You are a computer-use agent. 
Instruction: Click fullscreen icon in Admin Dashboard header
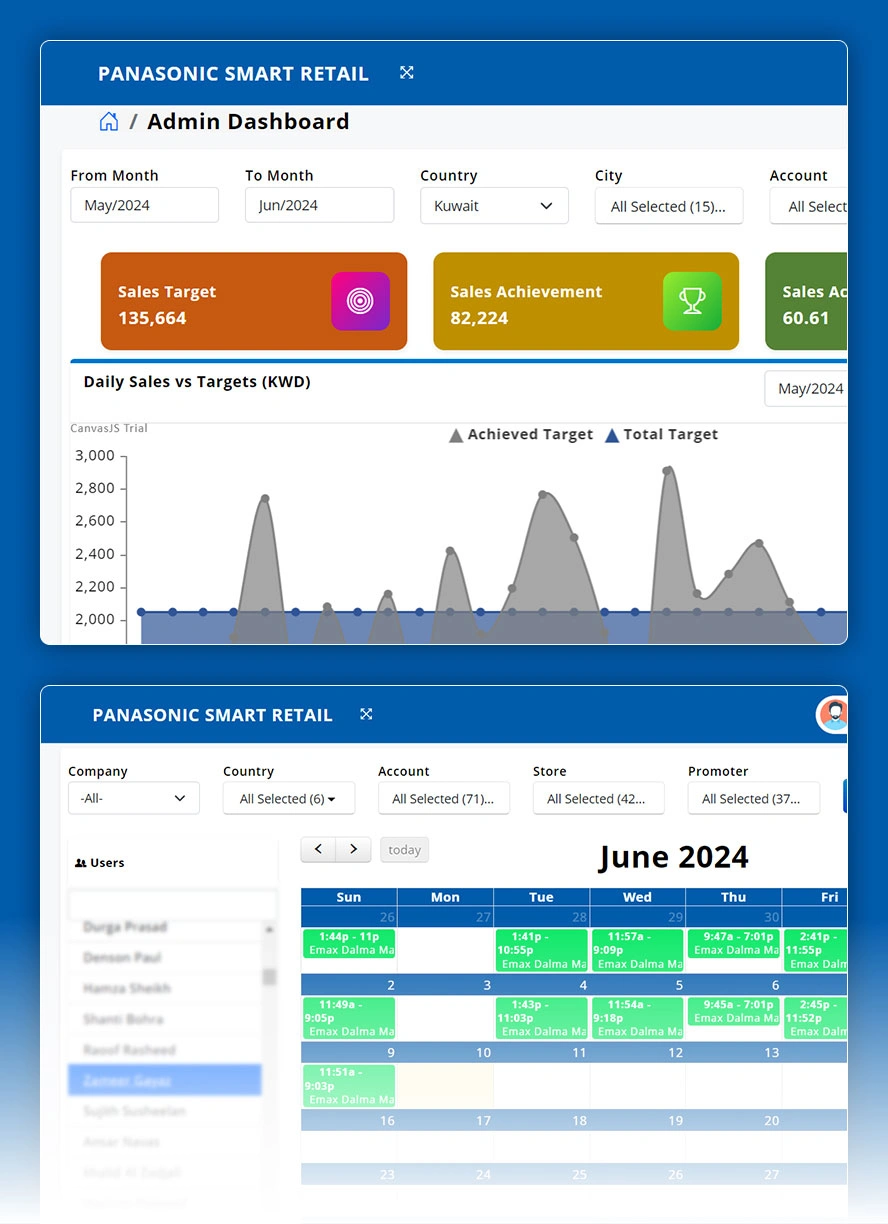coord(406,72)
